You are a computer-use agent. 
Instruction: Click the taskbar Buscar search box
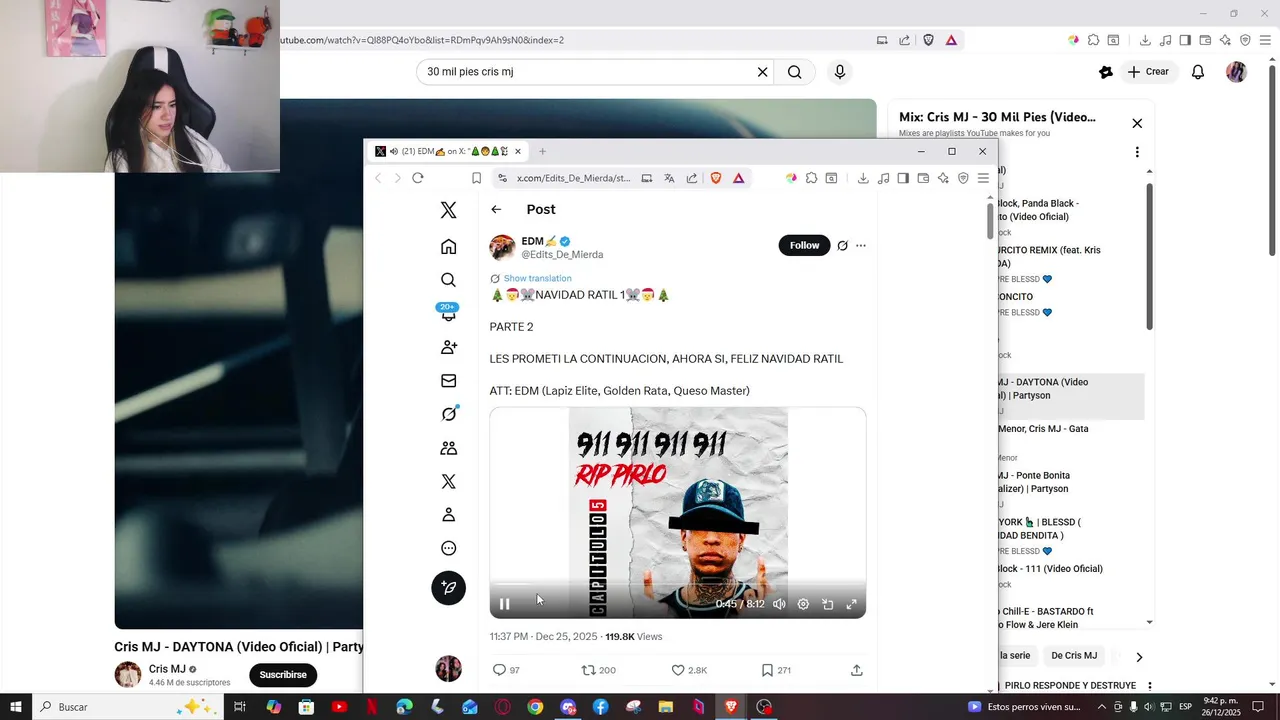pyautogui.click(x=127, y=707)
